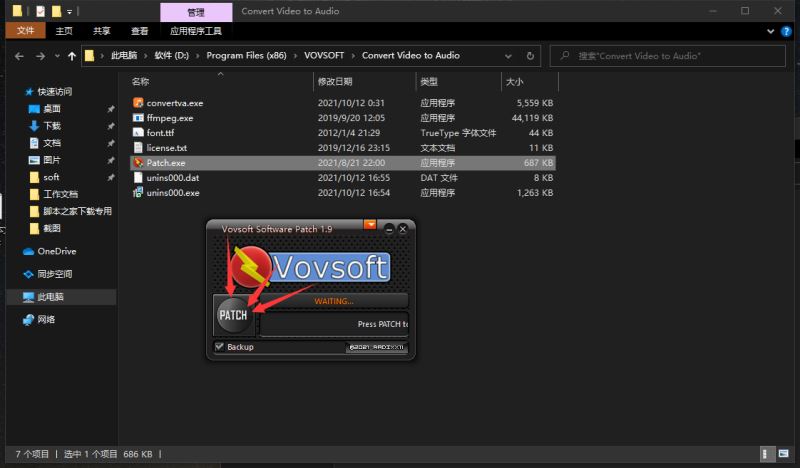
Task: Go up one folder level
Action: coord(72,56)
